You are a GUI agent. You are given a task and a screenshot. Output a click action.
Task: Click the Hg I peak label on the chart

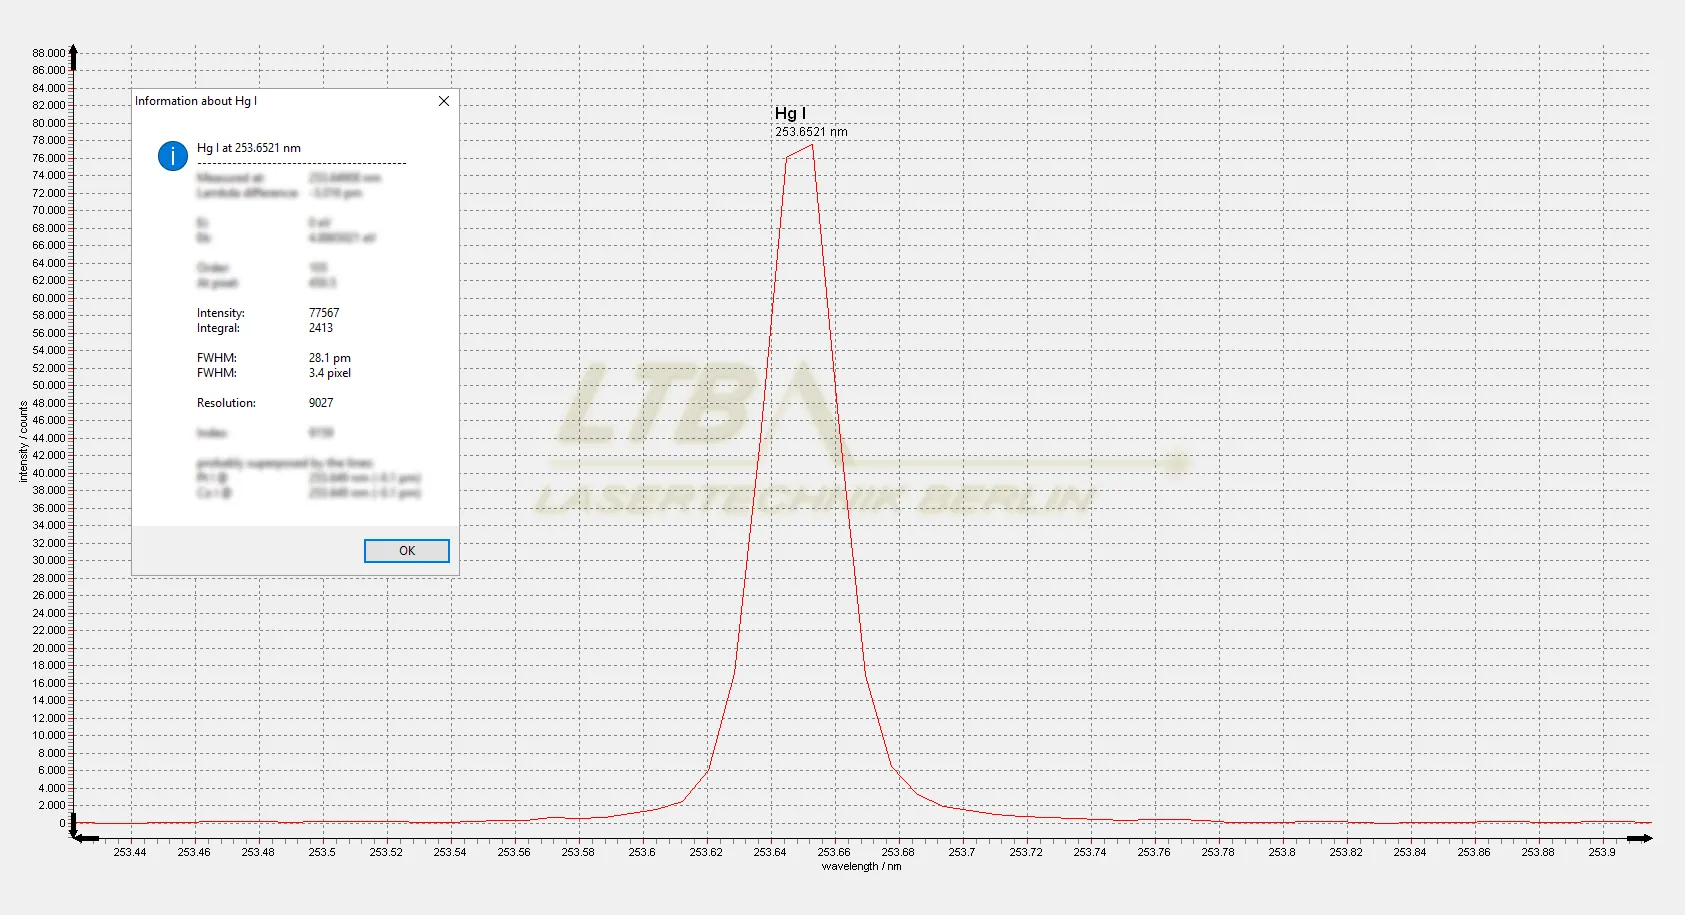pos(790,113)
